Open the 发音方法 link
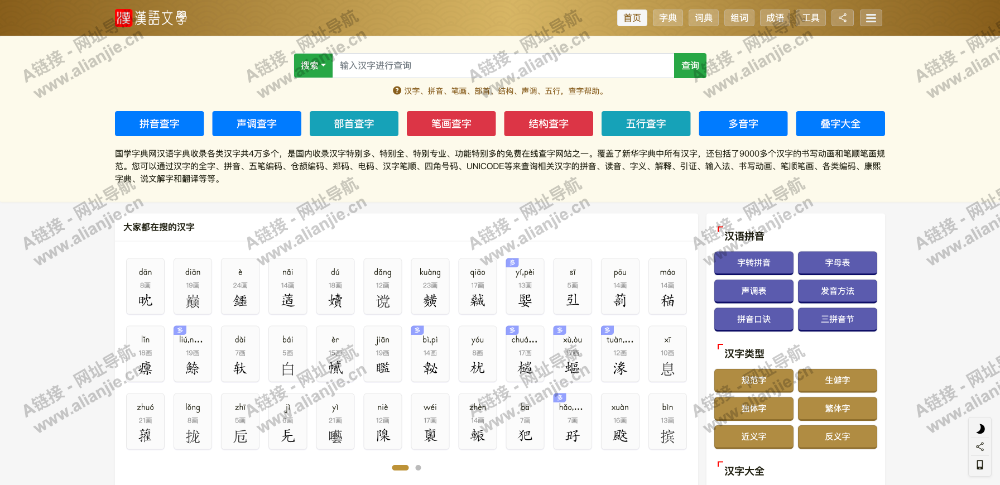1000x485 pixels. (837, 291)
